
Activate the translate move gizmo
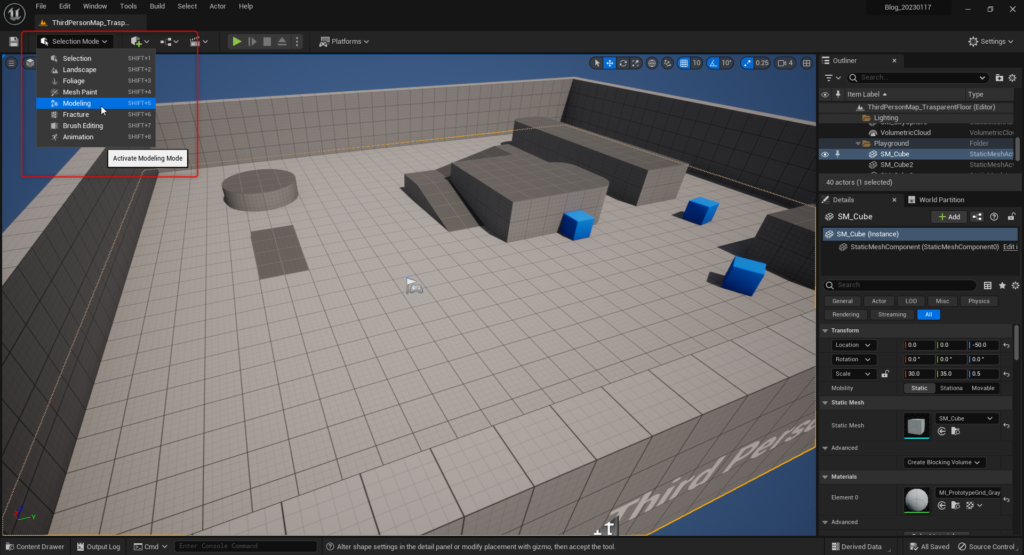tap(609, 63)
